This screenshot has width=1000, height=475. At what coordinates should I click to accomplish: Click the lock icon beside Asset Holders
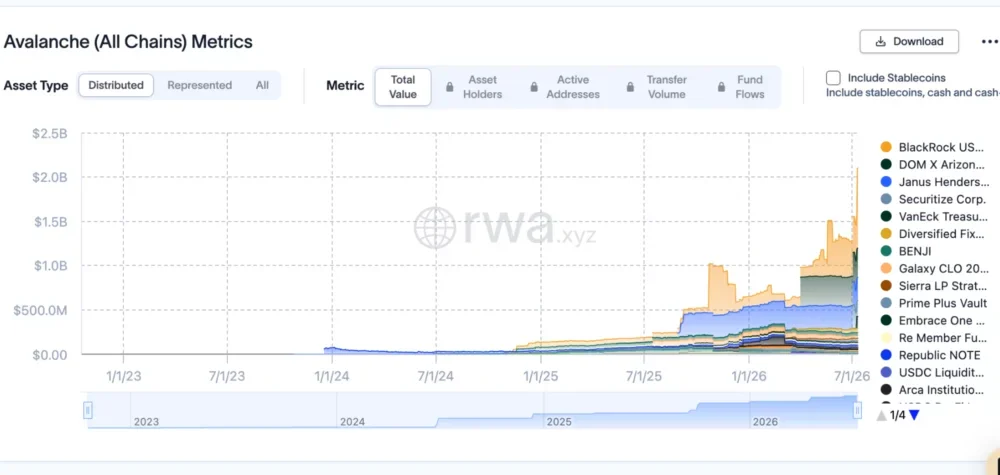click(x=450, y=87)
